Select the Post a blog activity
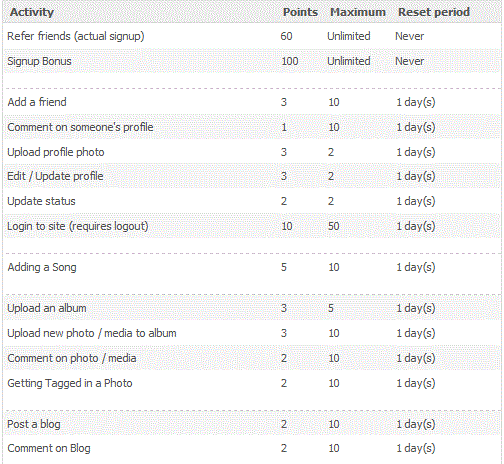The image size is (504, 464). click(34, 424)
